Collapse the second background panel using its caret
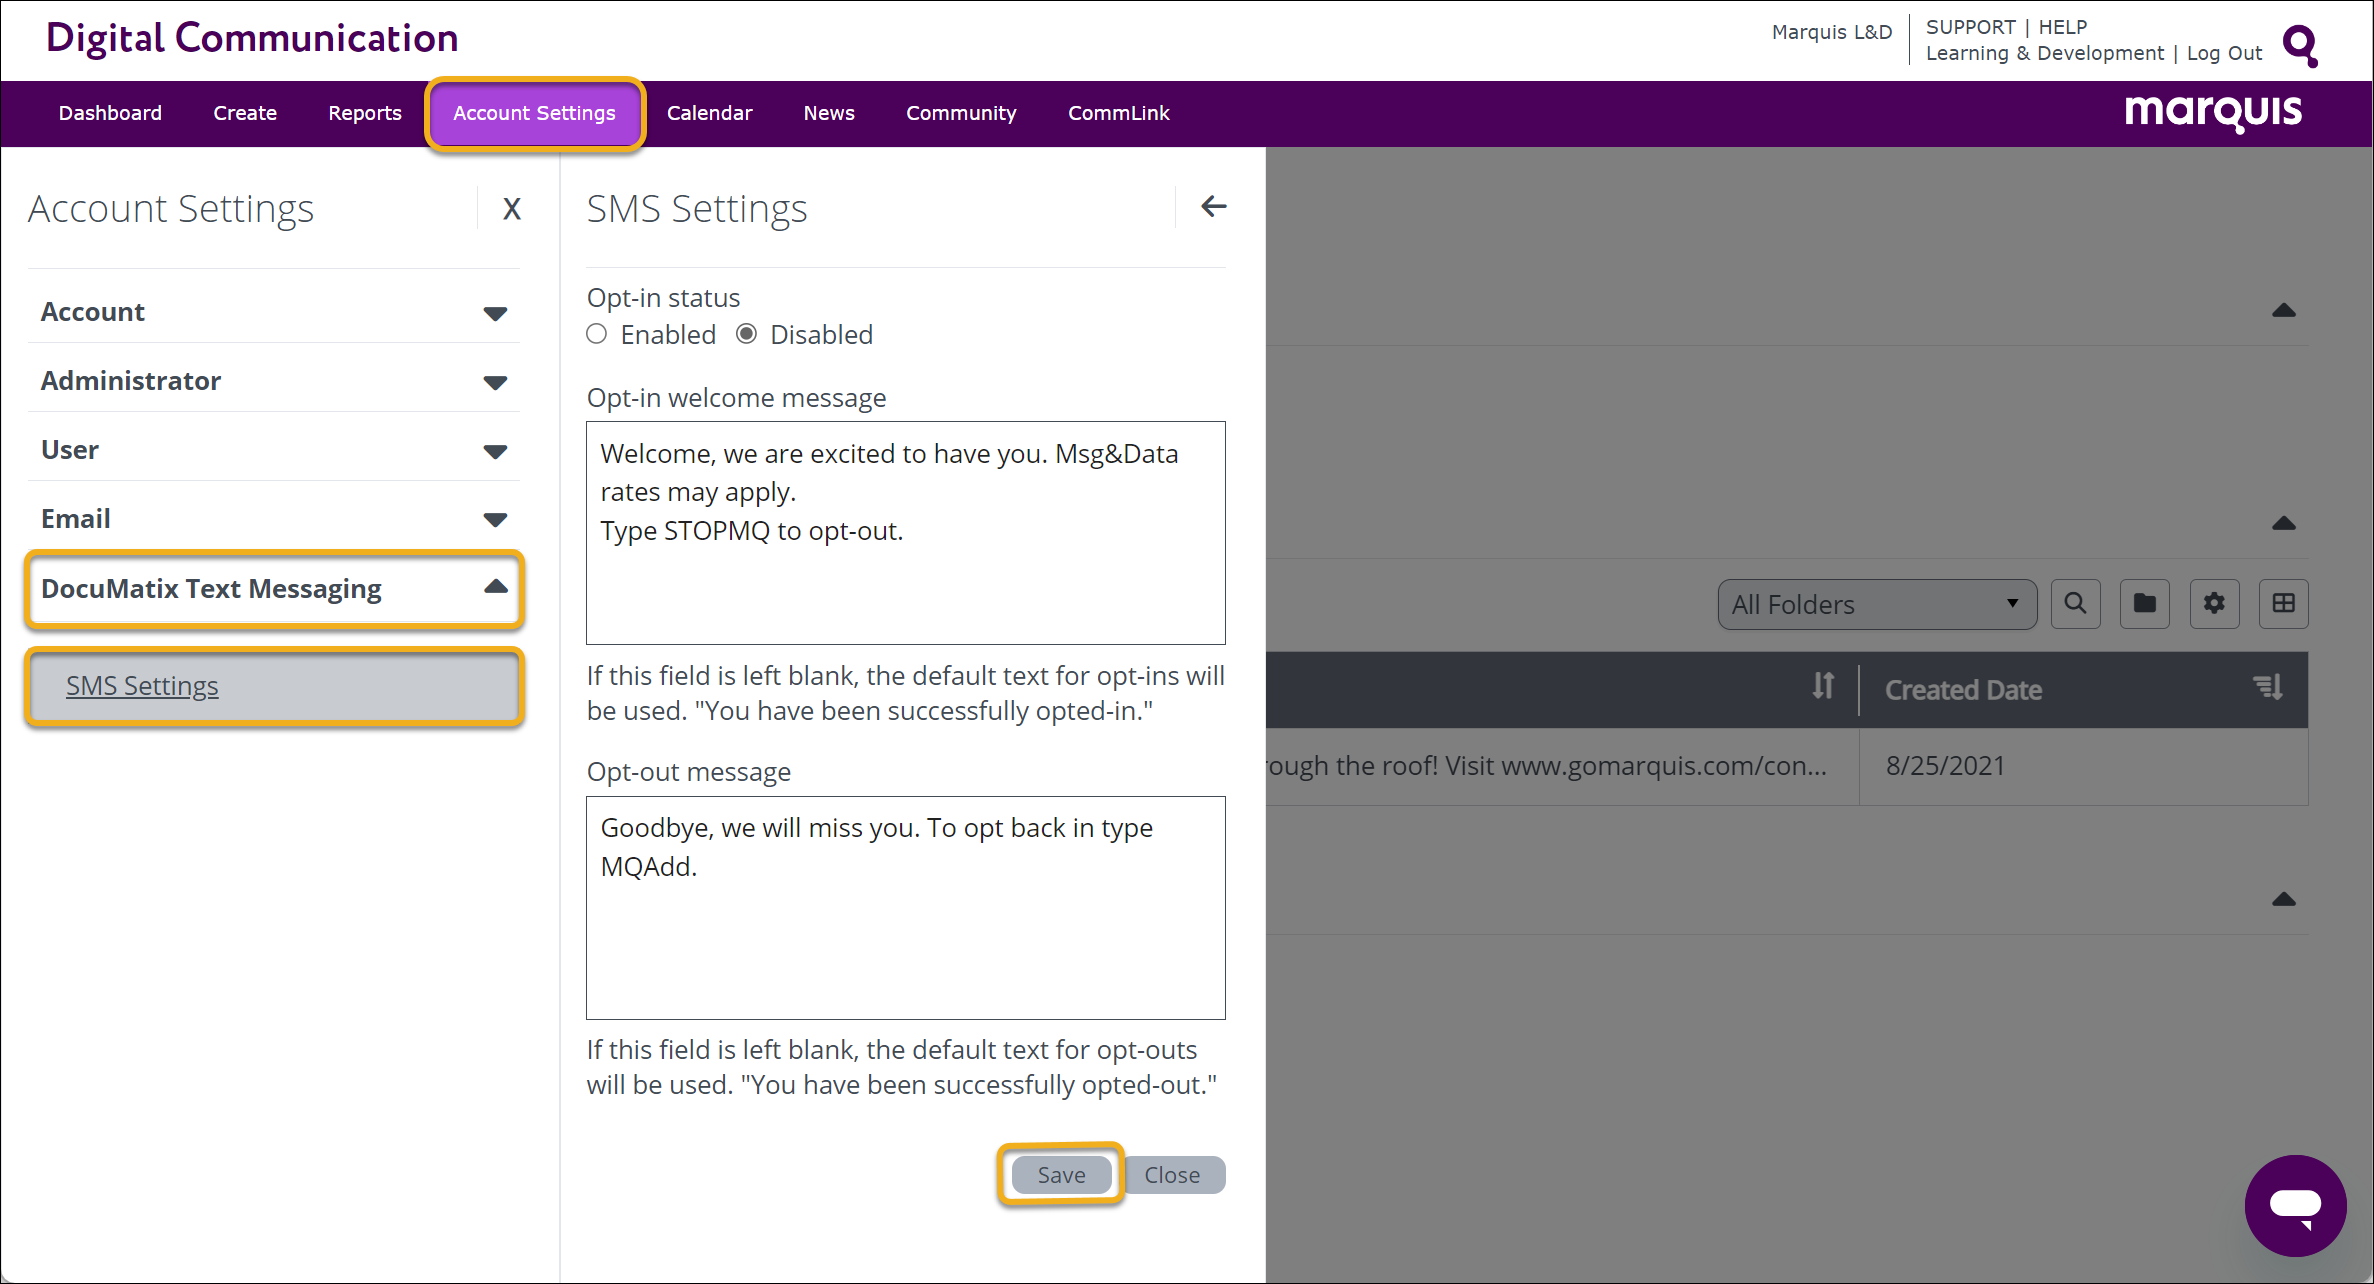 [2283, 524]
